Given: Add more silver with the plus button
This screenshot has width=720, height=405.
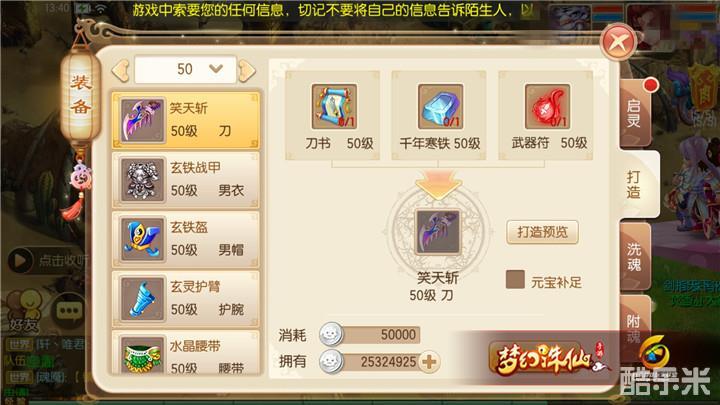Looking at the screenshot, I should click(x=429, y=362).
